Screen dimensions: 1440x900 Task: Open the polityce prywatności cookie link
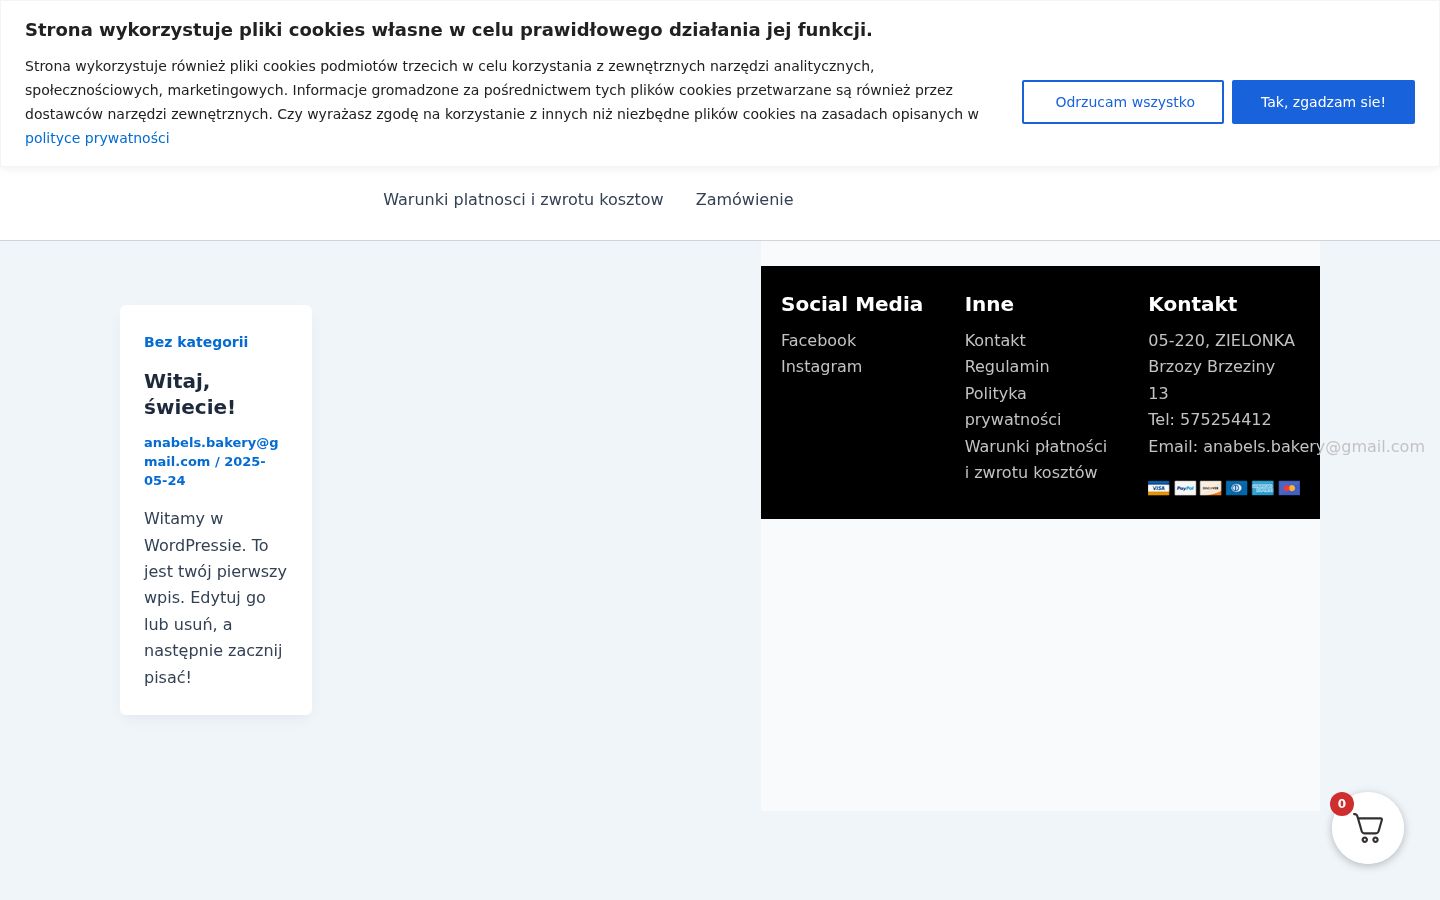(x=97, y=138)
